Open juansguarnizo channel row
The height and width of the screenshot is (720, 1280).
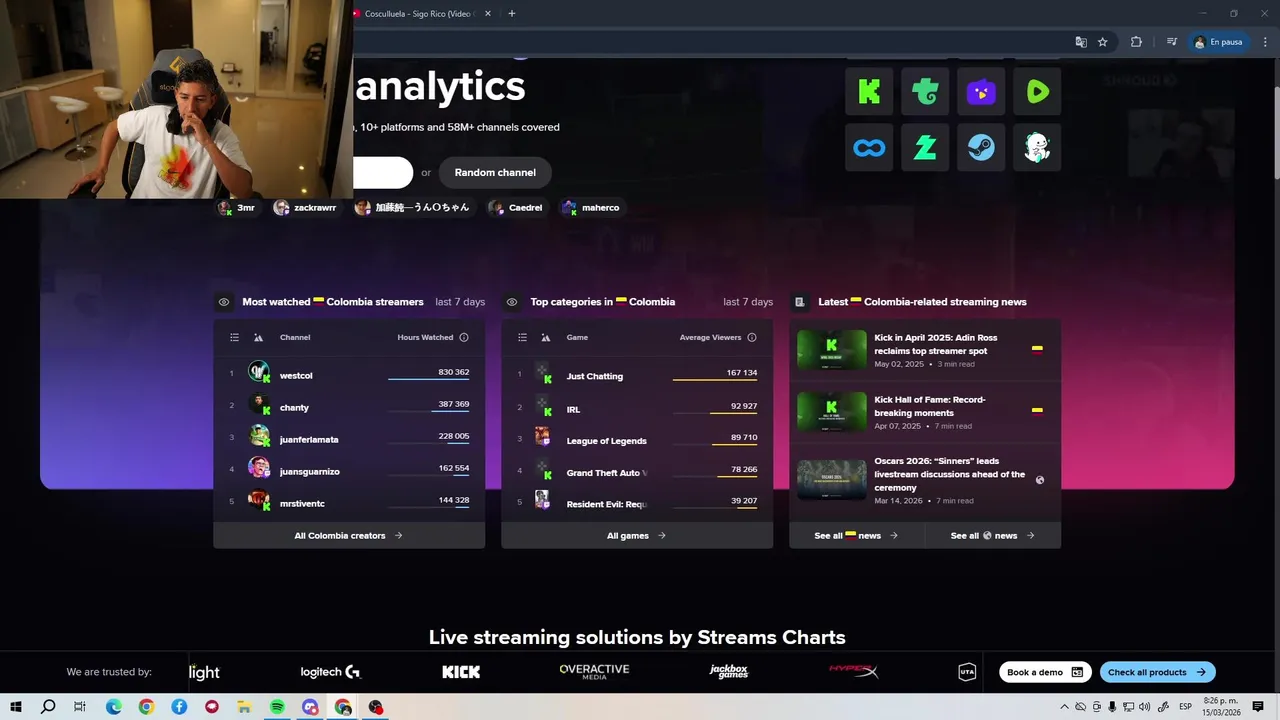[x=349, y=471]
